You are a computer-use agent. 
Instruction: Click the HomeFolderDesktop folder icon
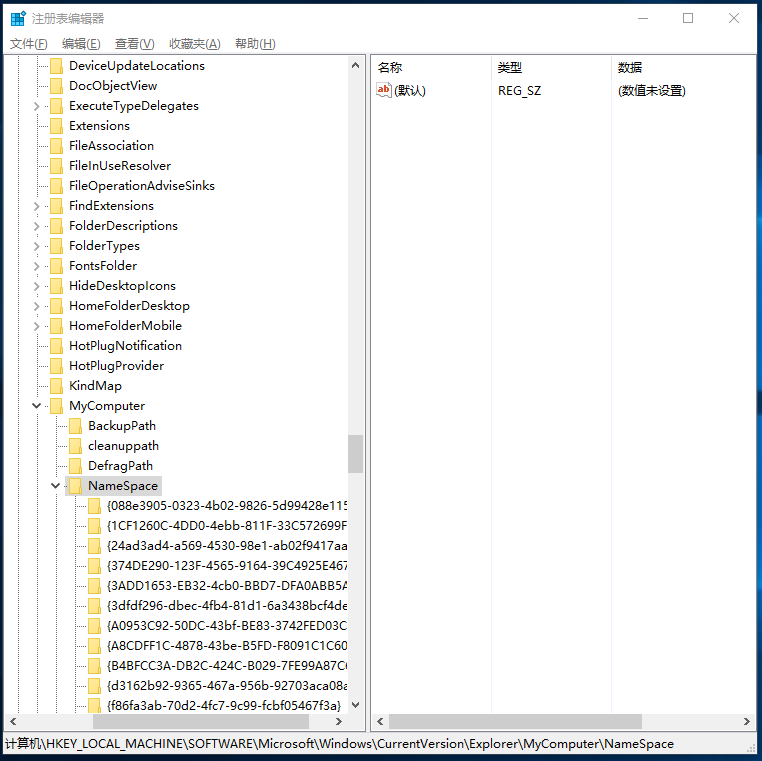56,306
